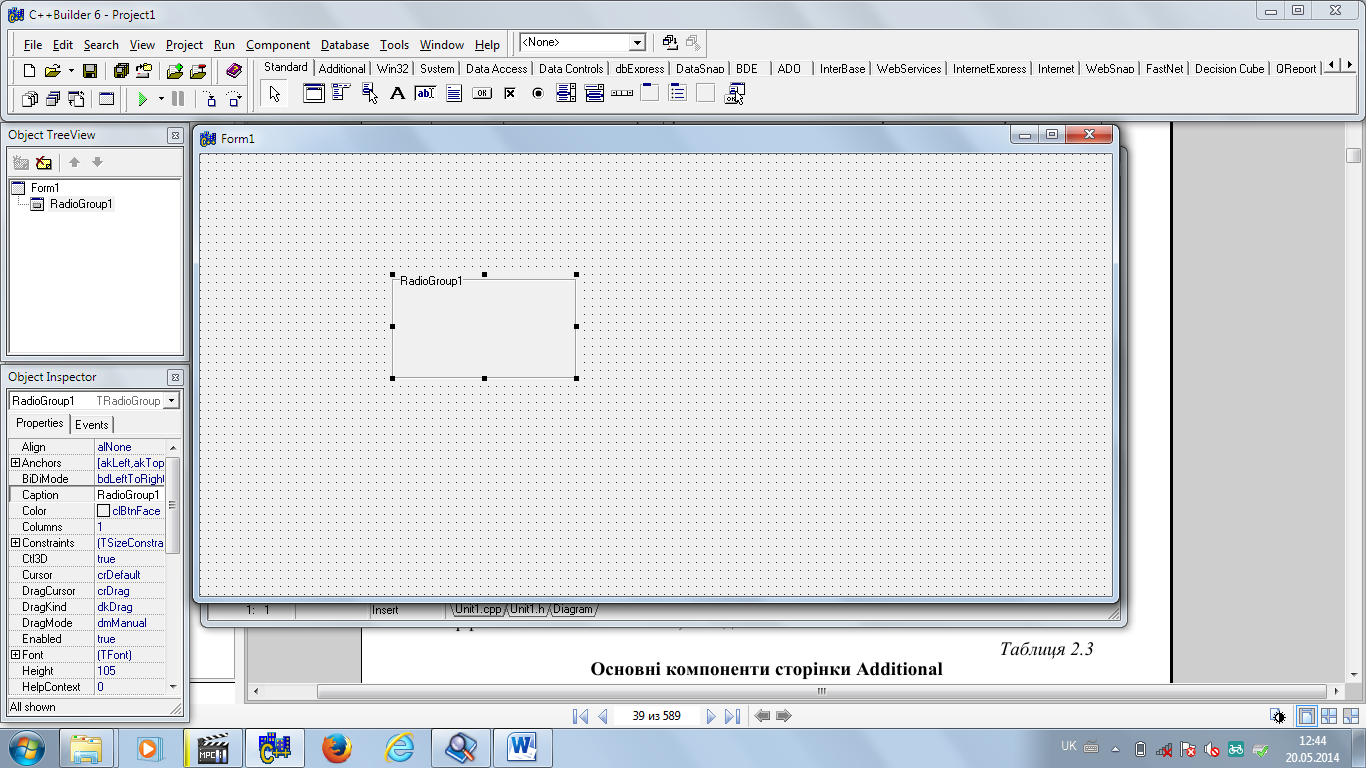The width and height of the screenshot is (1366, 768).
Task: Pick the Memo component icon
Action: tap(453, 94)
